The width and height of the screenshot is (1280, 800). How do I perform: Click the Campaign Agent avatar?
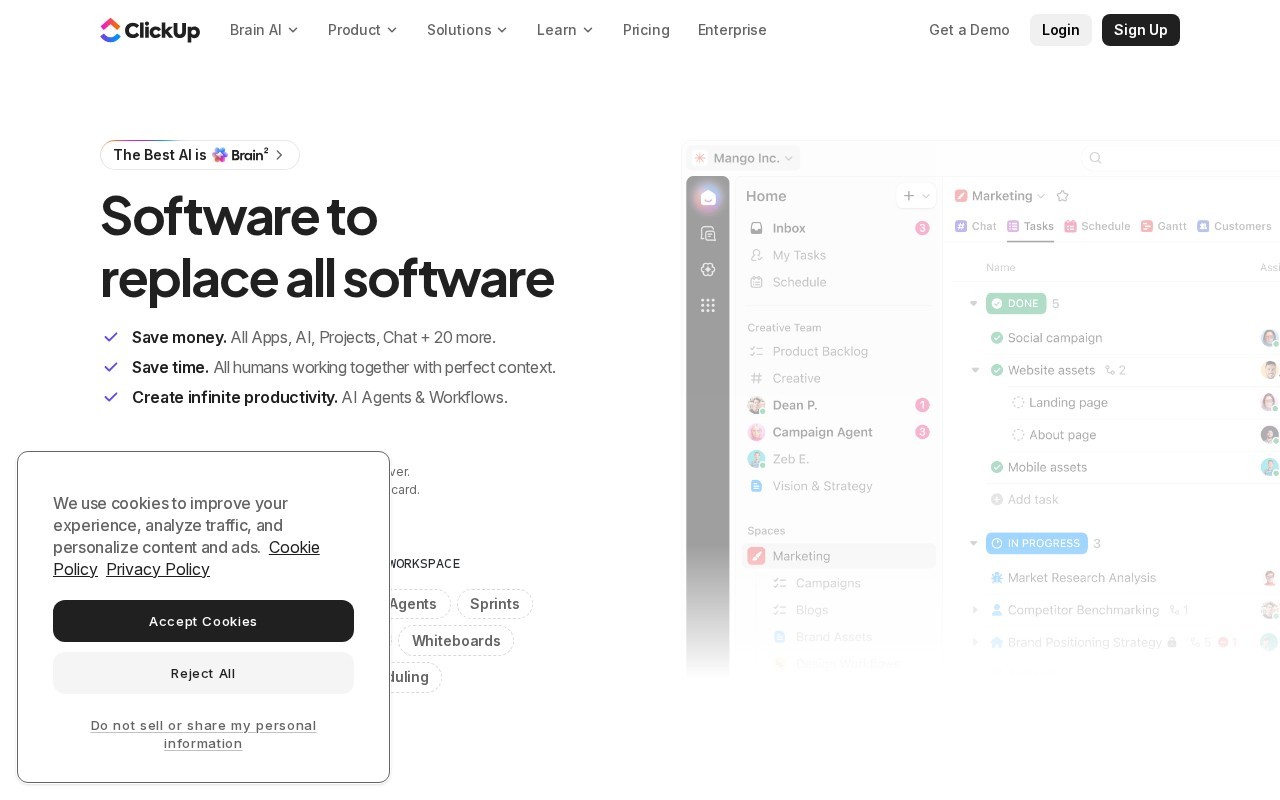click(x=757, y=432)
